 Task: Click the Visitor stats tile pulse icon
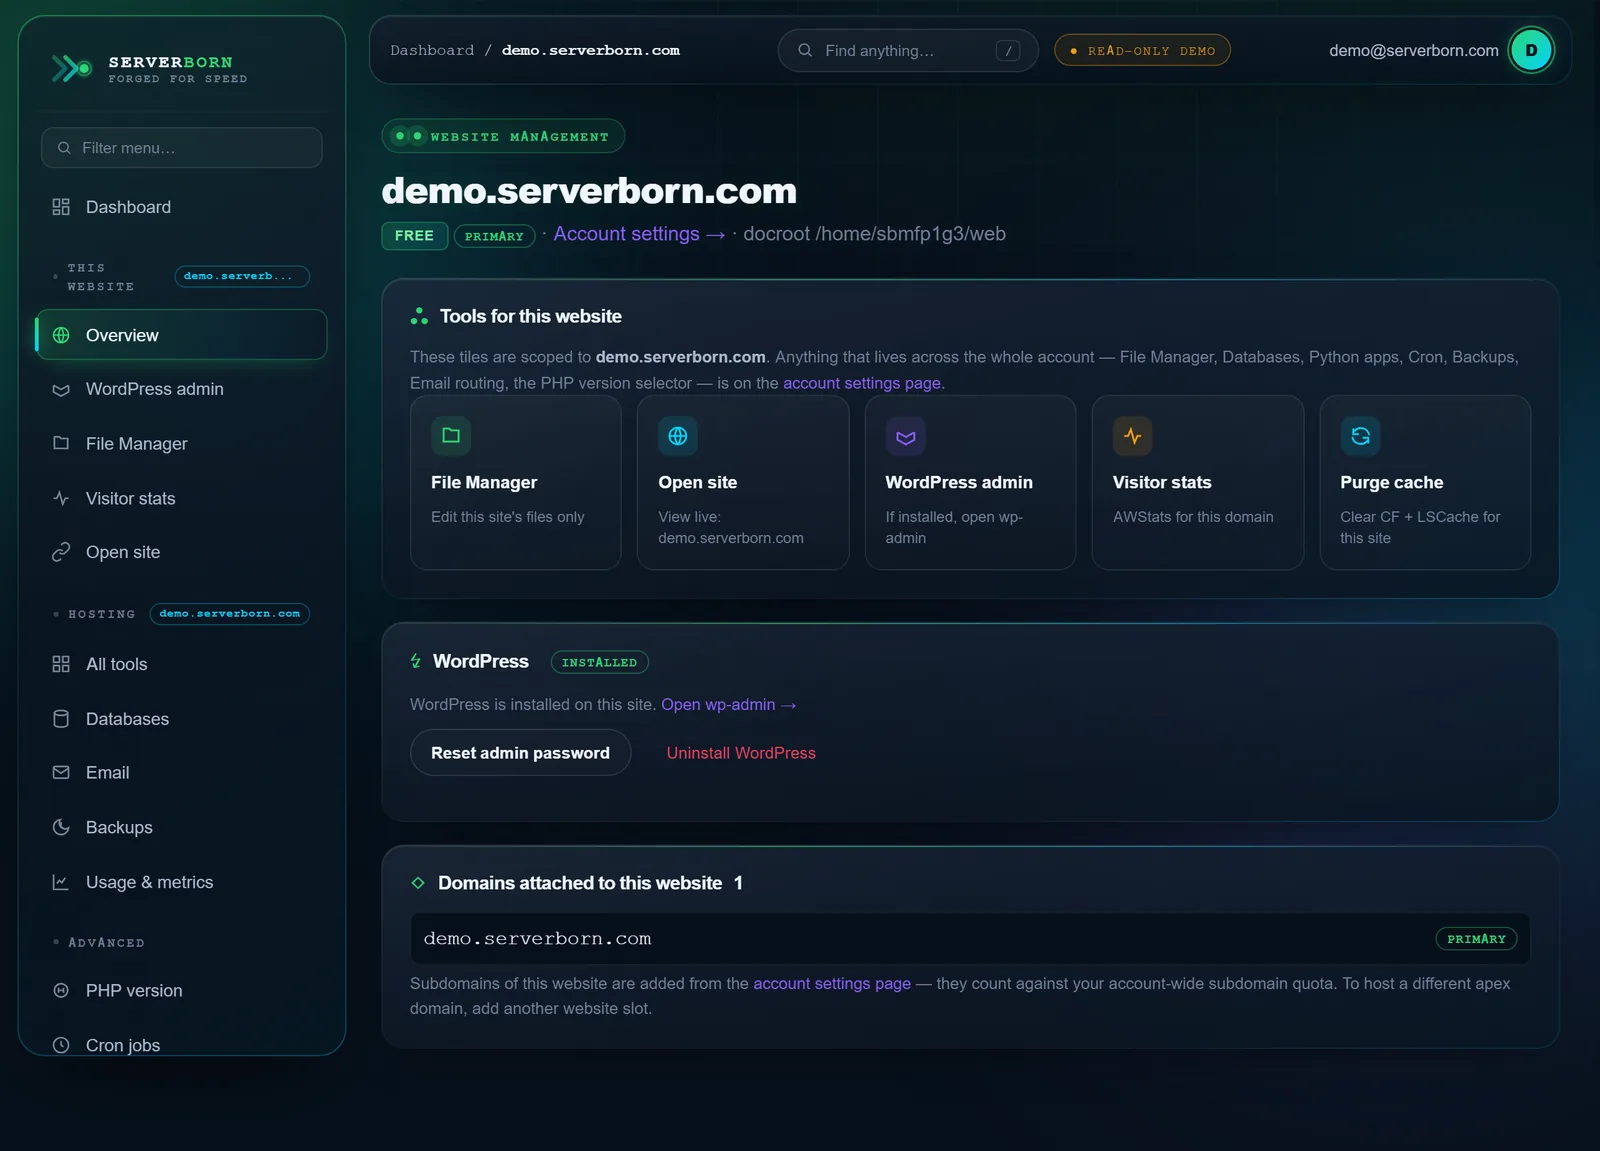pos(1133,435)
